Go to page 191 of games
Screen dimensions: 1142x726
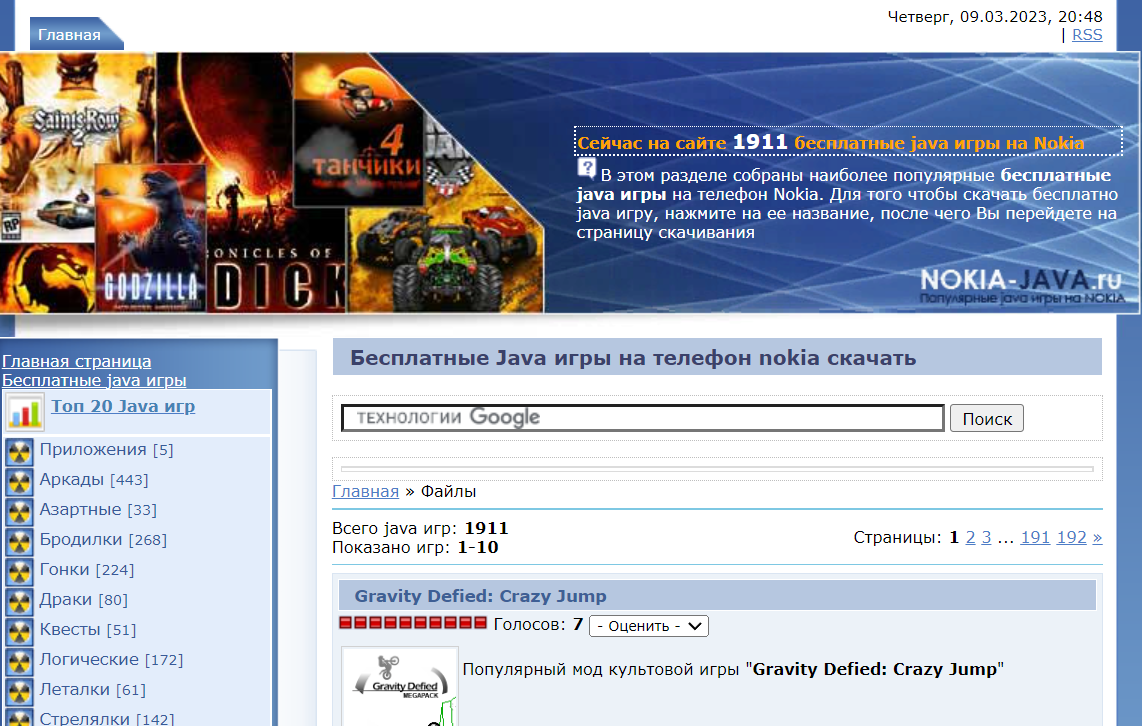click(x=1035, y=537)
